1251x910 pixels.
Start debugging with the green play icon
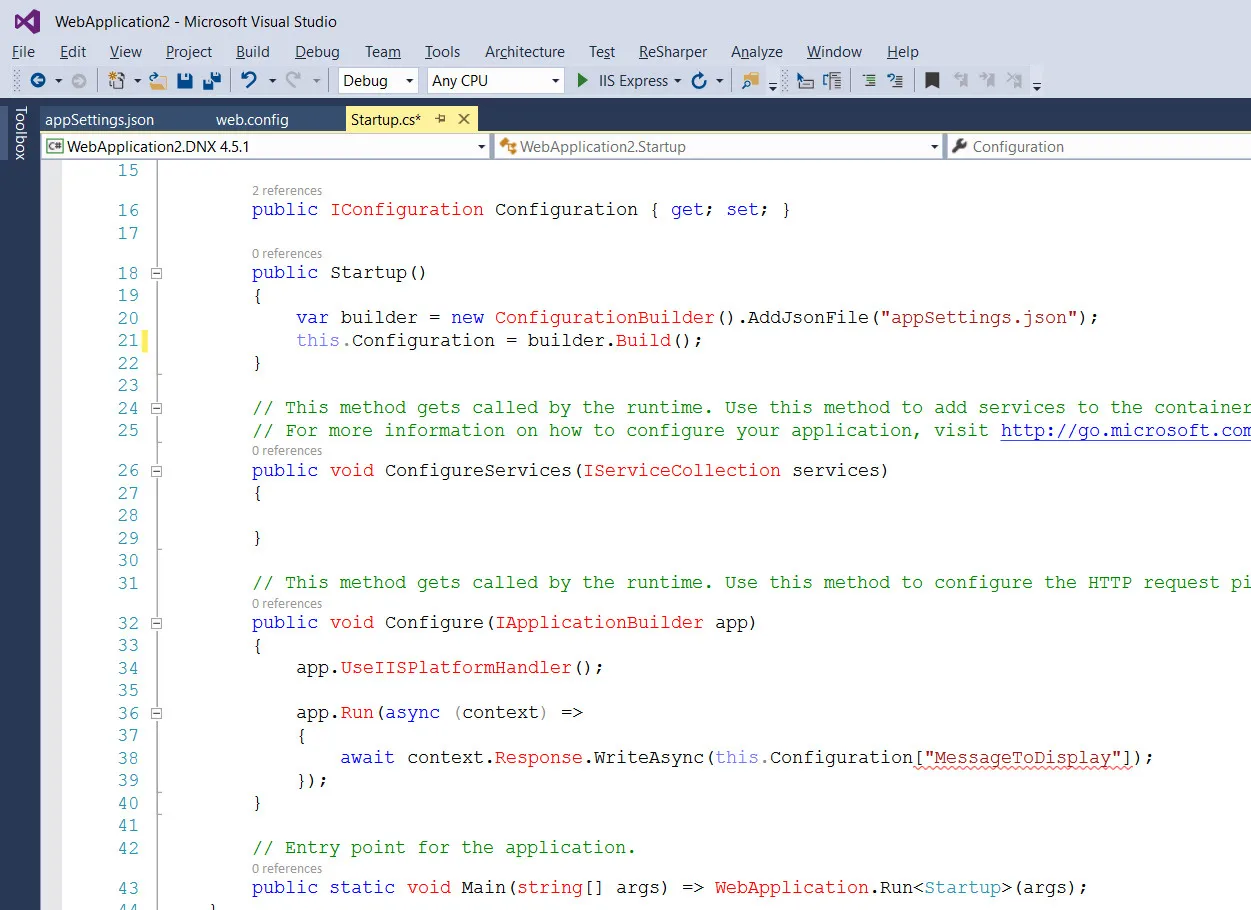(x=583, y=81)
